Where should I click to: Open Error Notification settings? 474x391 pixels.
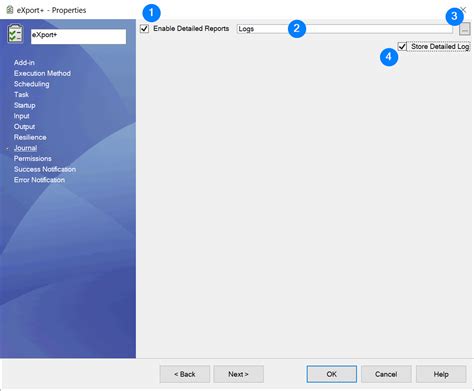(39, 180)
